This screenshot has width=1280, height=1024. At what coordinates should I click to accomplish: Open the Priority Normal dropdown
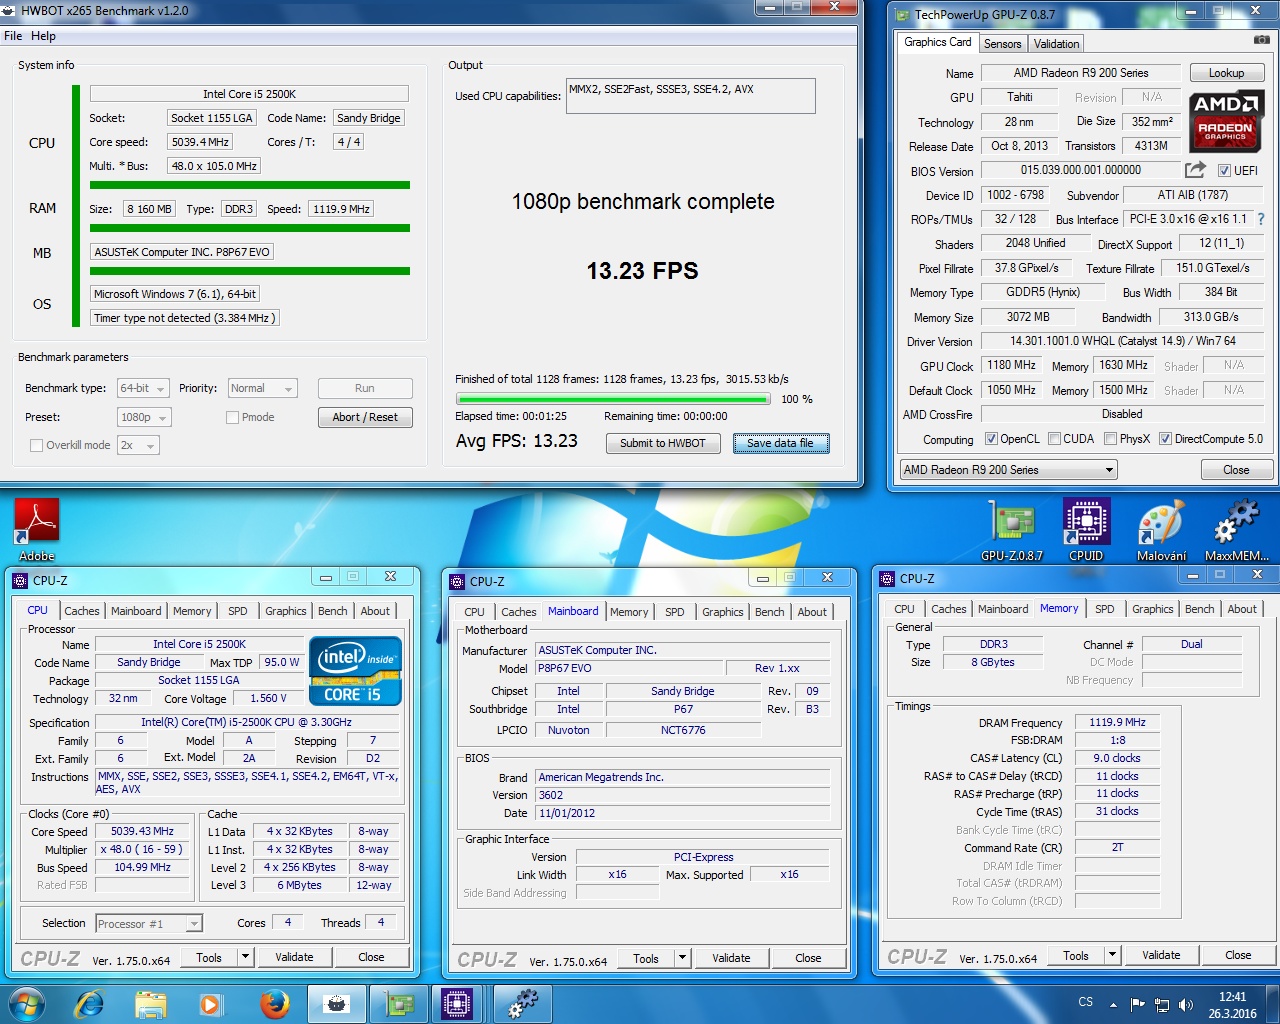[x=262, y=388]
